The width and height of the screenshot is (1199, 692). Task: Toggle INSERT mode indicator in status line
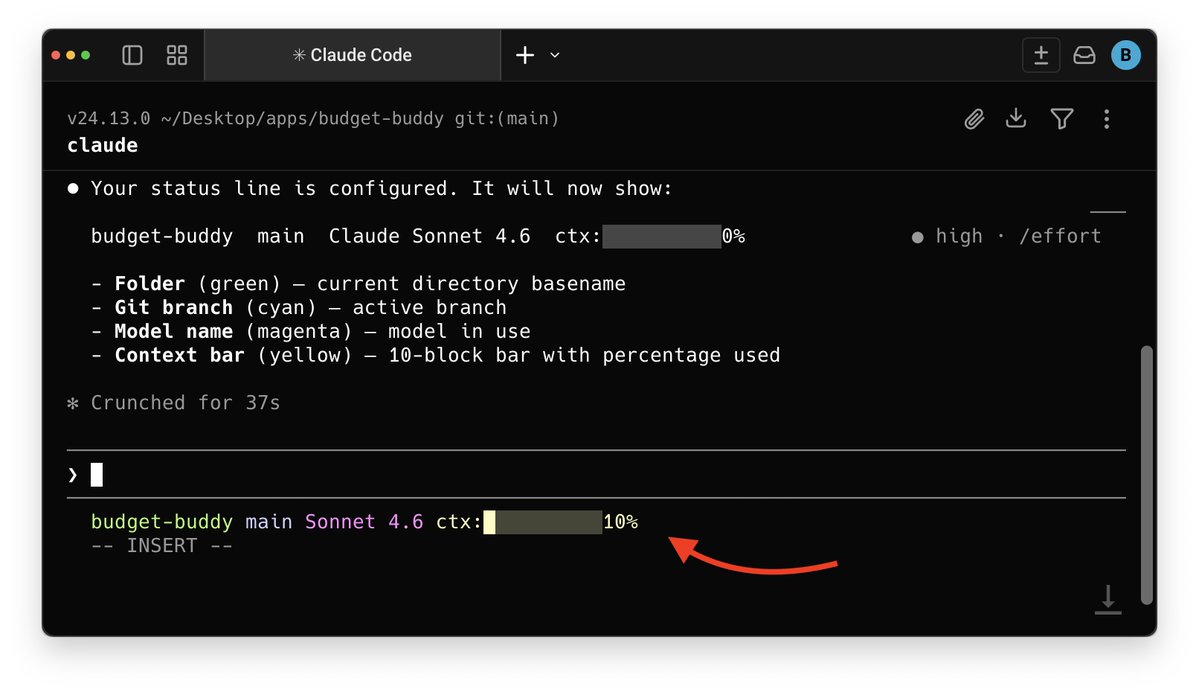[162, 545]
